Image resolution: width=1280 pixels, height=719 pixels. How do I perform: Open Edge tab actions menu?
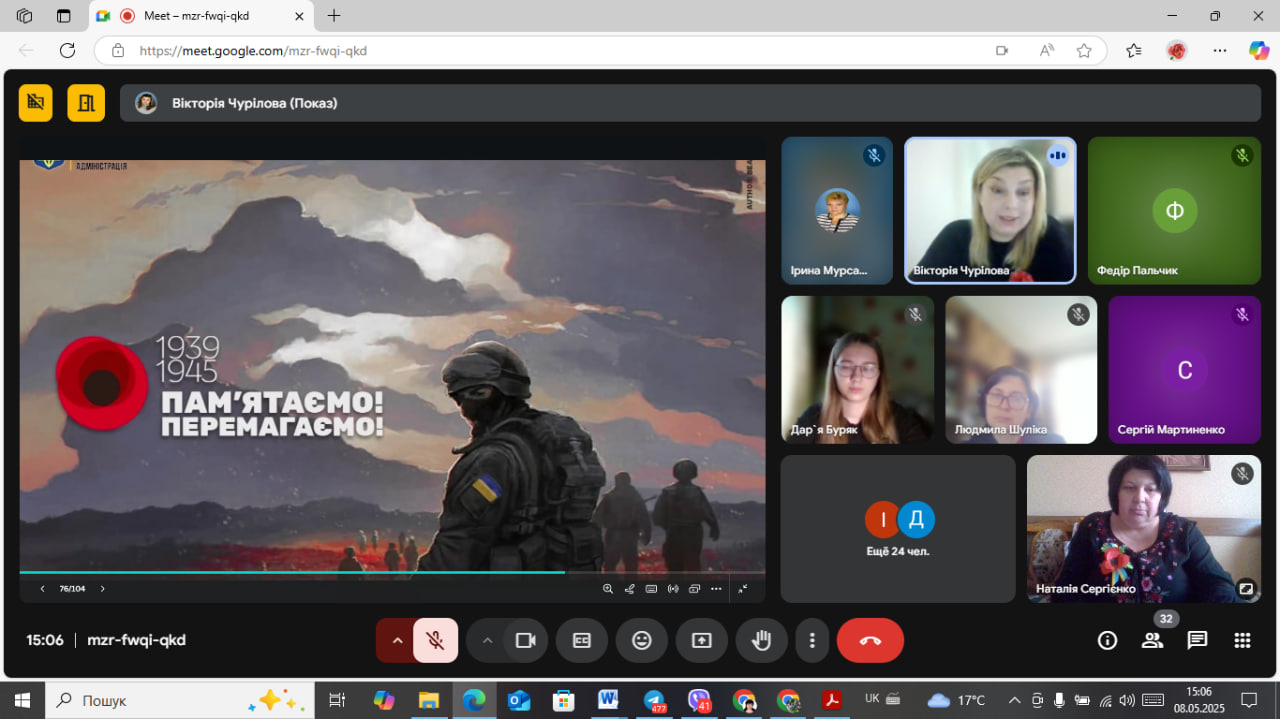click(x=63, y=16)
